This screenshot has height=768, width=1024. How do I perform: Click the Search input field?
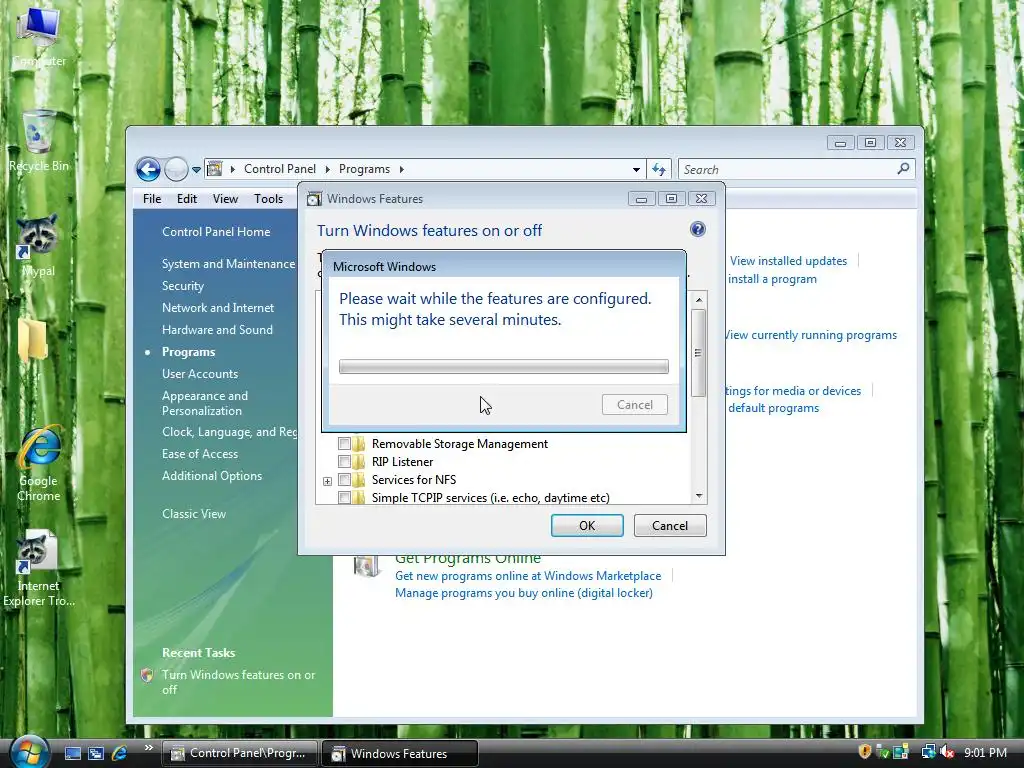(x=787, y=170)
